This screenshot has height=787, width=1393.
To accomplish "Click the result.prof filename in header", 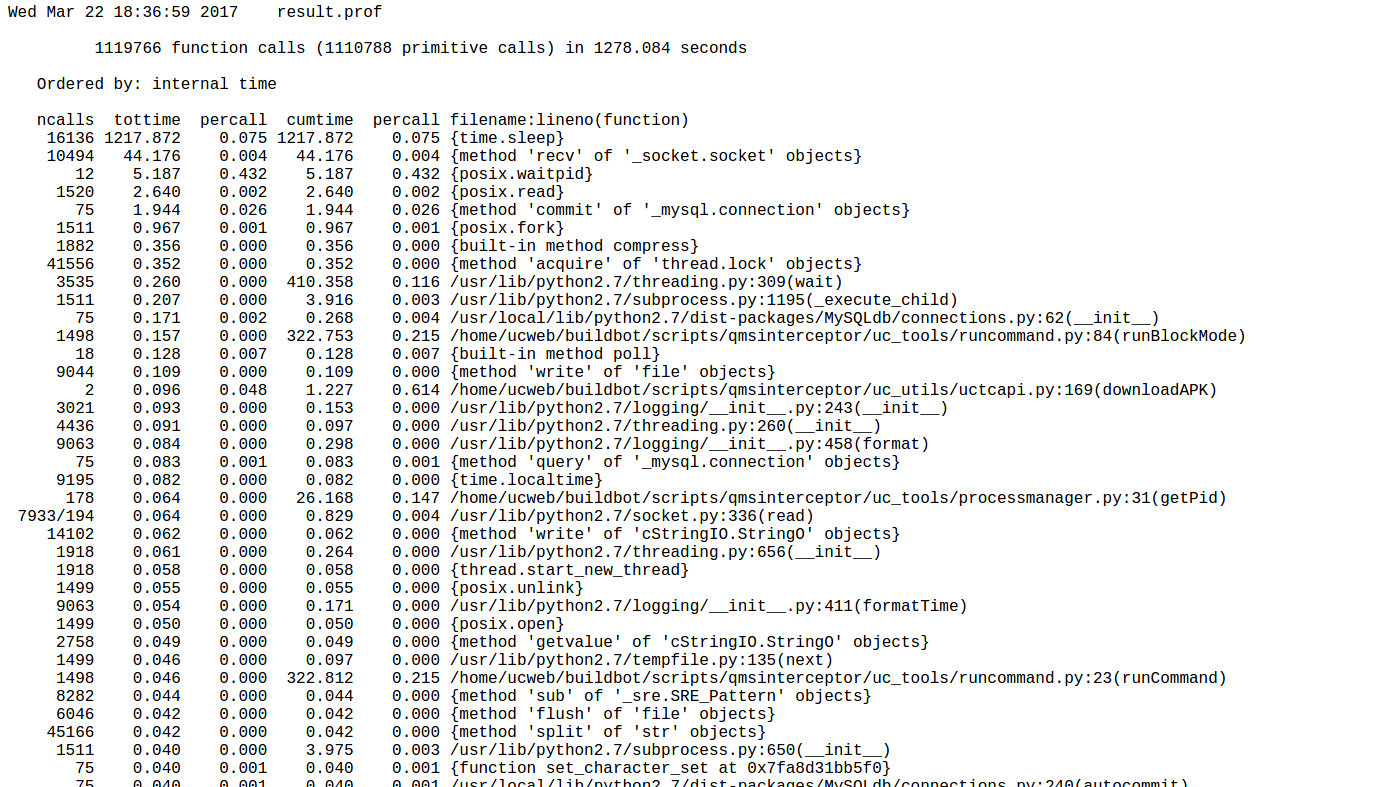I will pyautogui.click(x=329, y=12).
